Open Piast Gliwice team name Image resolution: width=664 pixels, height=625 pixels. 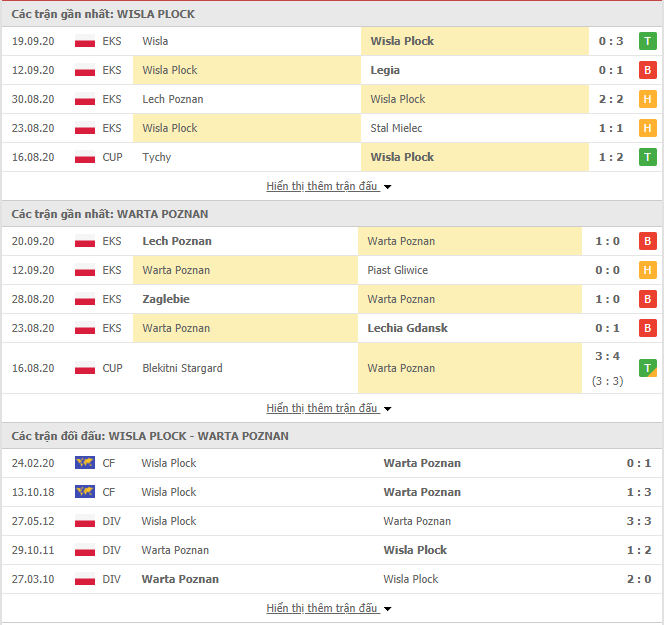tap(398, 270)
